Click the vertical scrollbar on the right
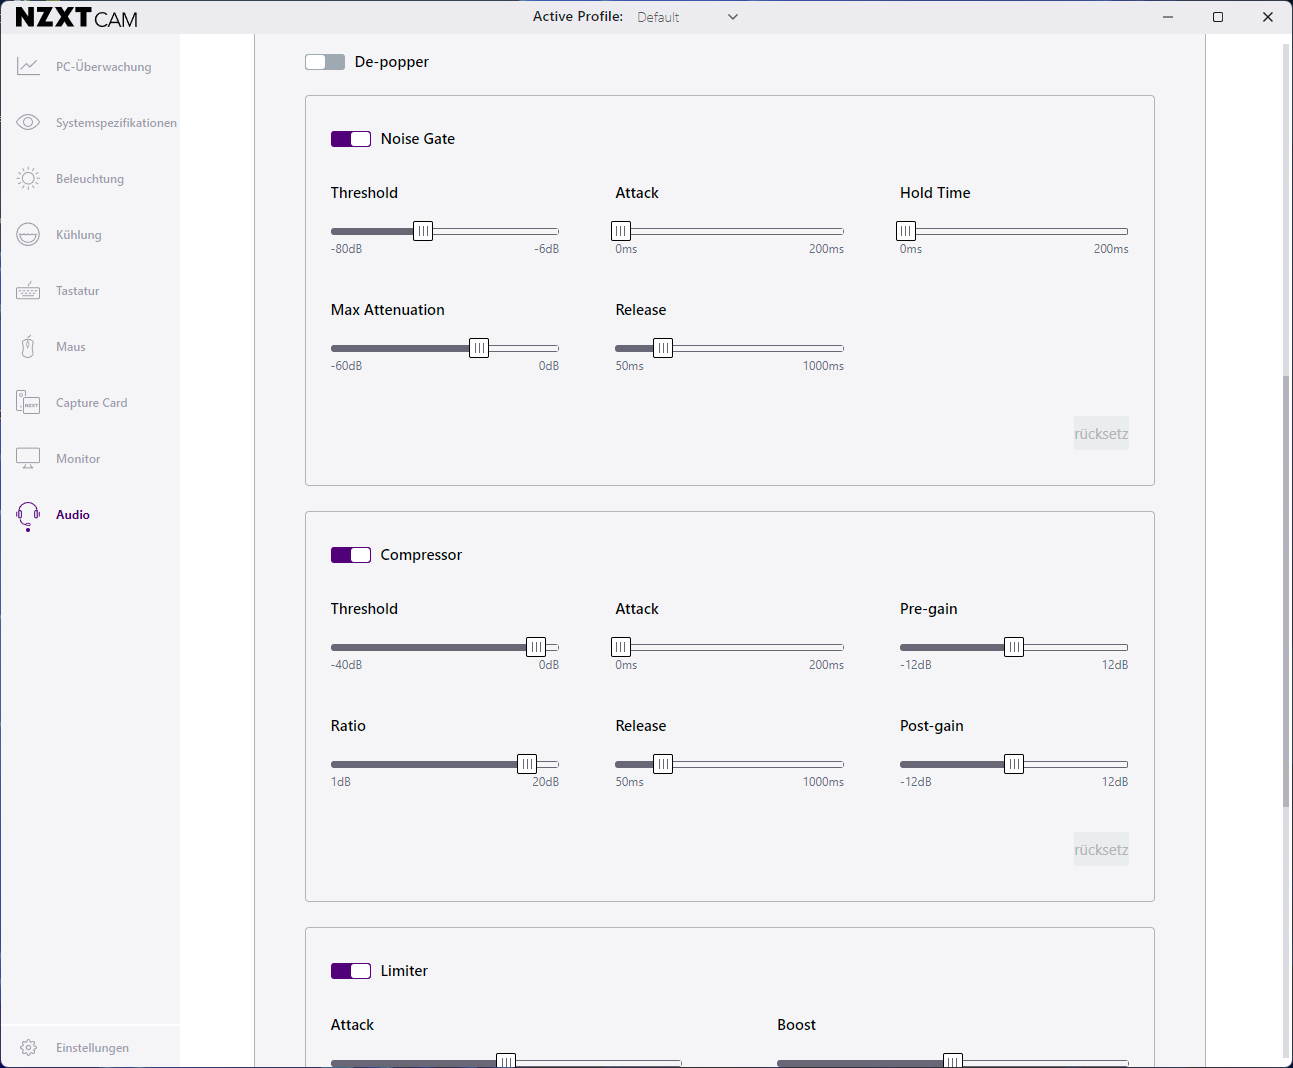The height and width of the screenshot is (1068, 1293). (x=1286, y=590)
